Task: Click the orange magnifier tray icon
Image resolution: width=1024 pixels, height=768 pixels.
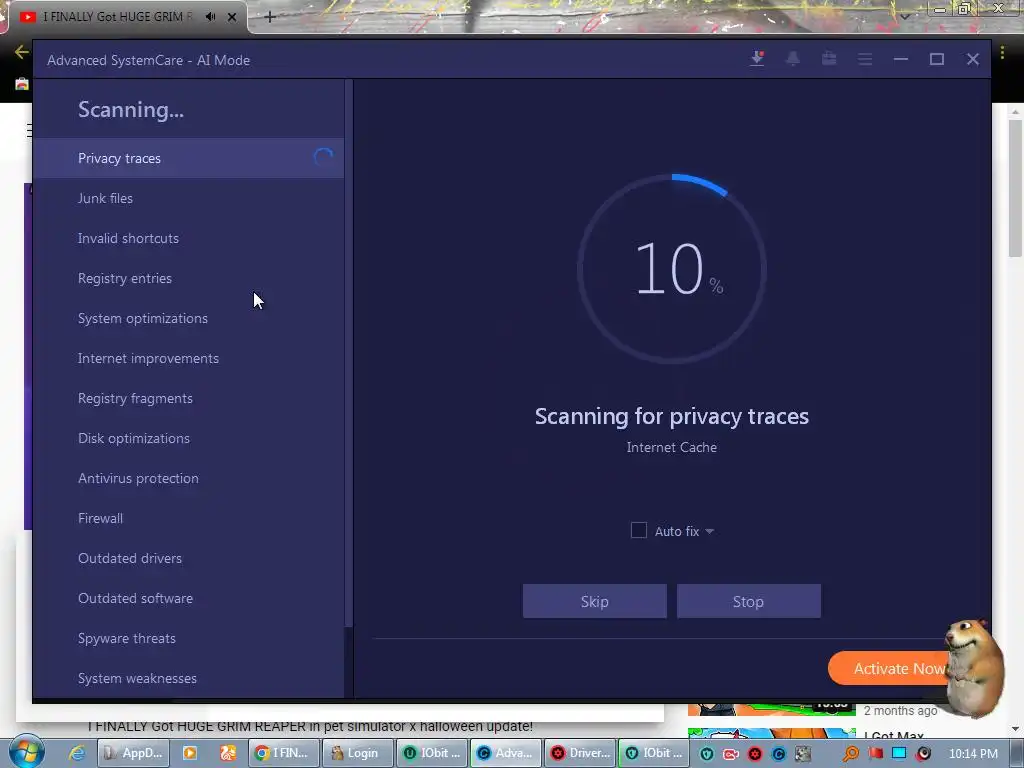Action: pos(851,754)
